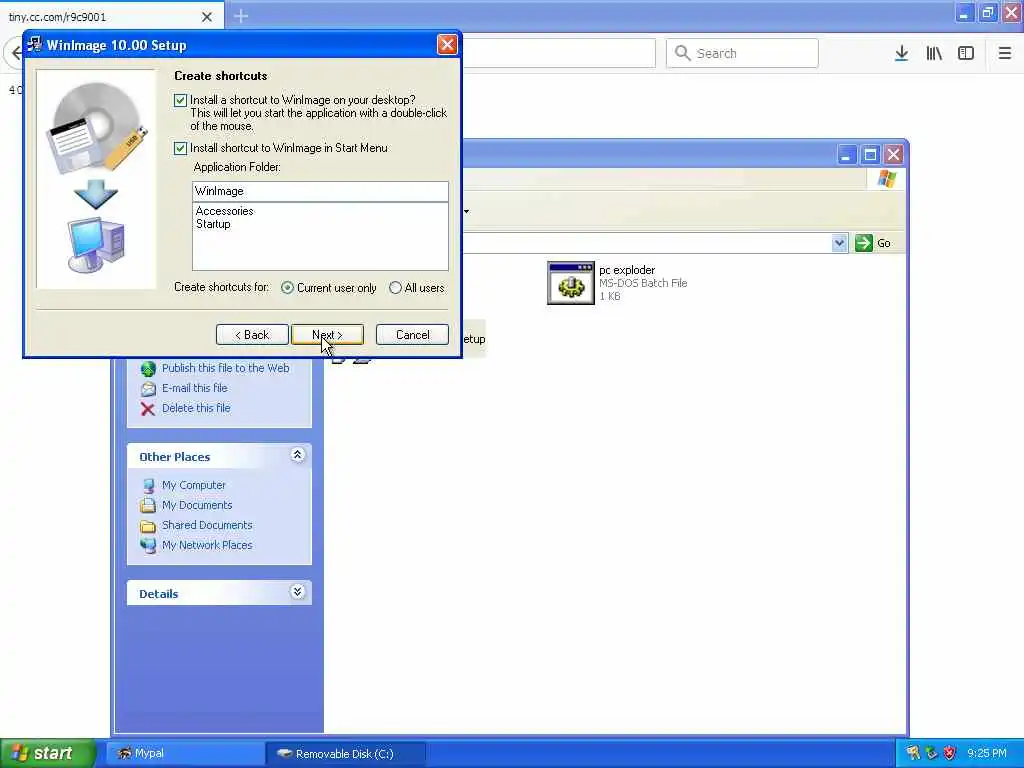Viewport: 1024px width, 768px height.
Task: Click the browser downloads icon
Action: 901,54
